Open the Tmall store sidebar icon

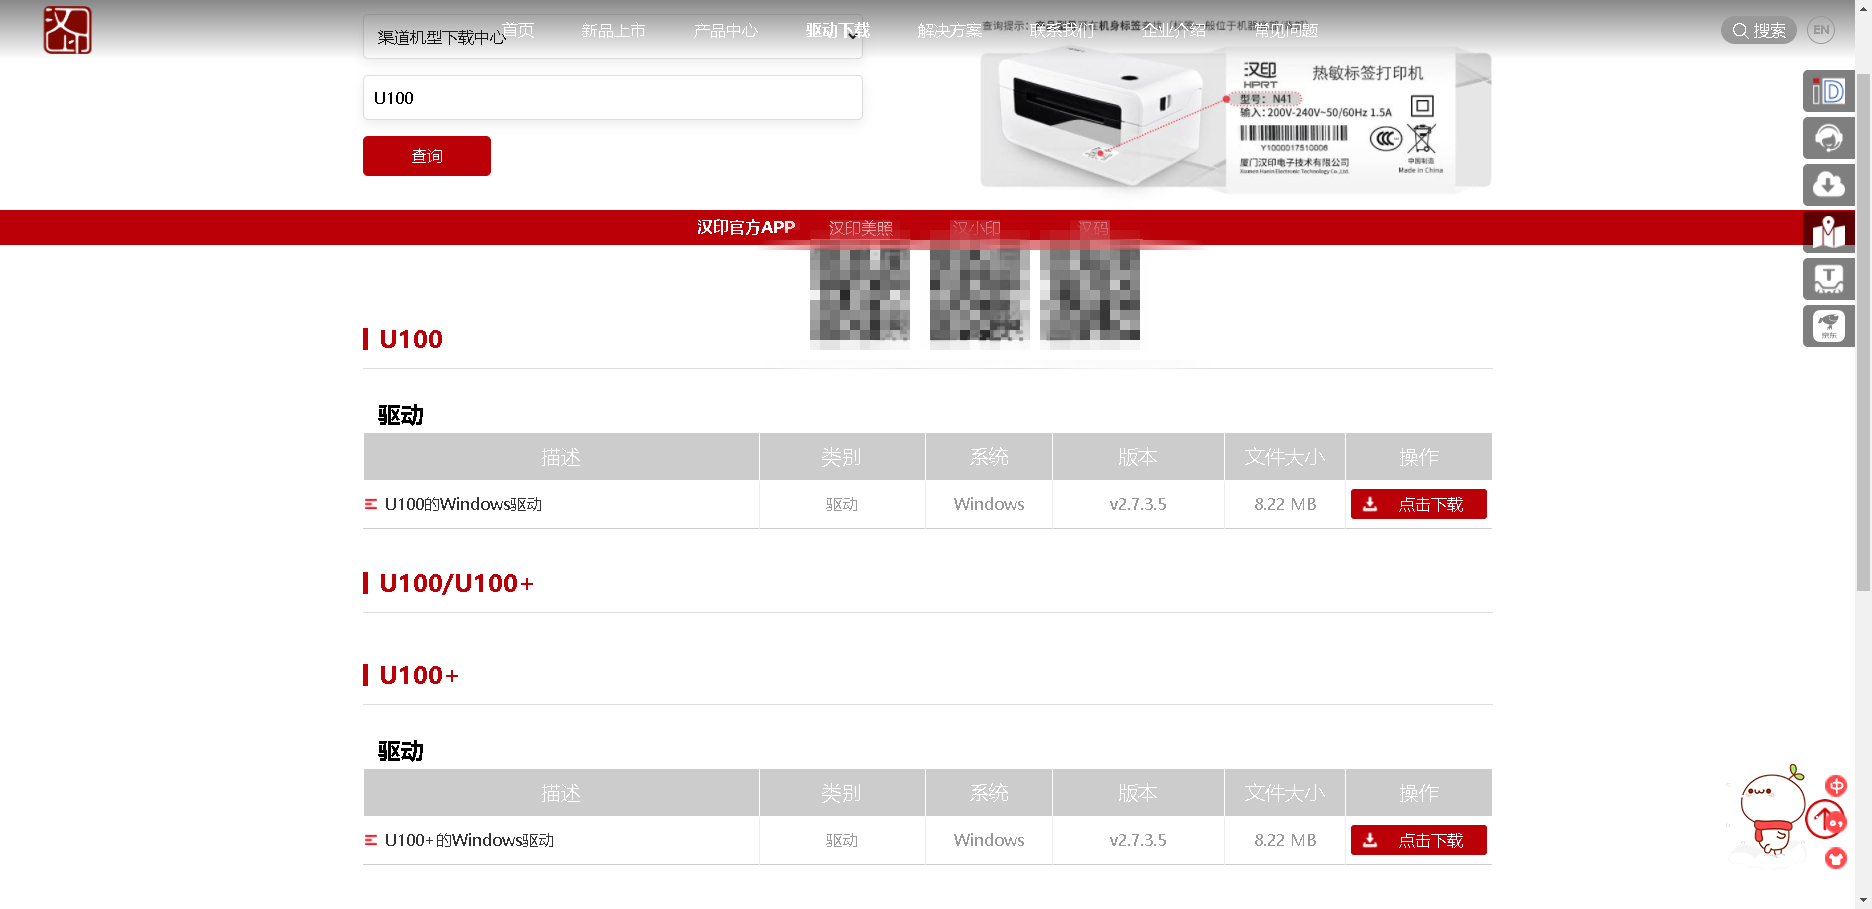click(1828, 279)
